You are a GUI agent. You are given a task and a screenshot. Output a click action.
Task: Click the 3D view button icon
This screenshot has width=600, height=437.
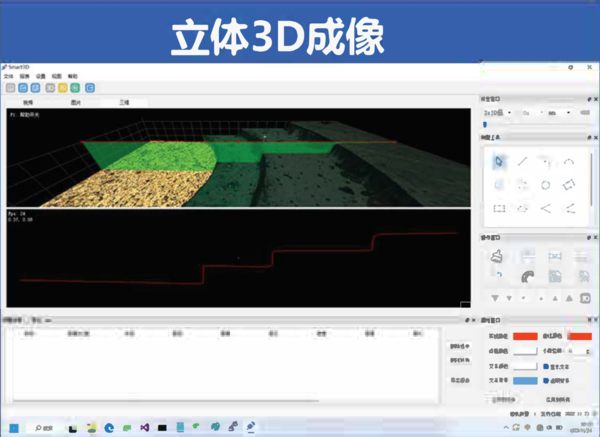click(x=585, y=298)
